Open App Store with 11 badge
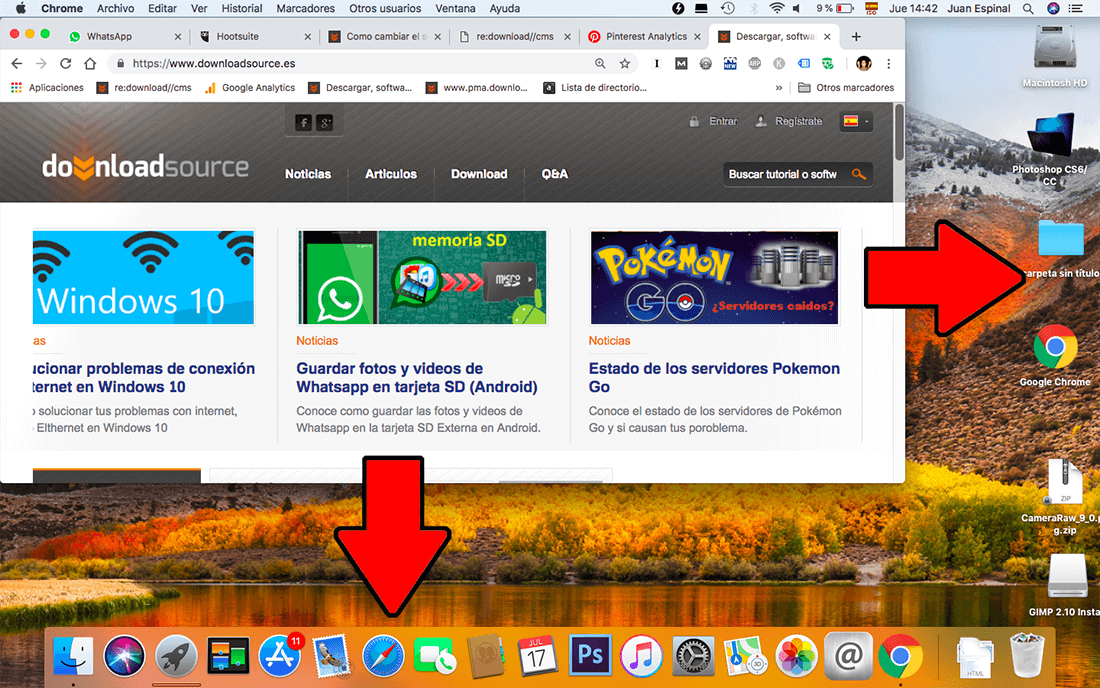Image resolution: width=1100 pixels, height=688 pixels. (281, 656)
